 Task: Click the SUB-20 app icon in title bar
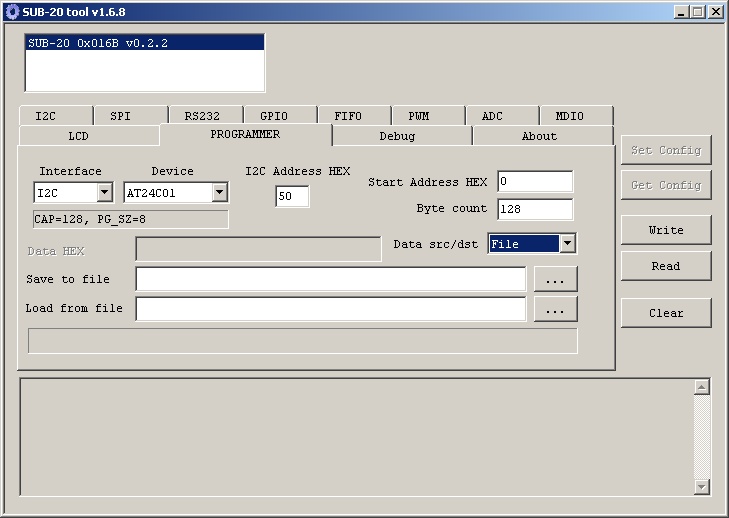click(x=12, y=12)
